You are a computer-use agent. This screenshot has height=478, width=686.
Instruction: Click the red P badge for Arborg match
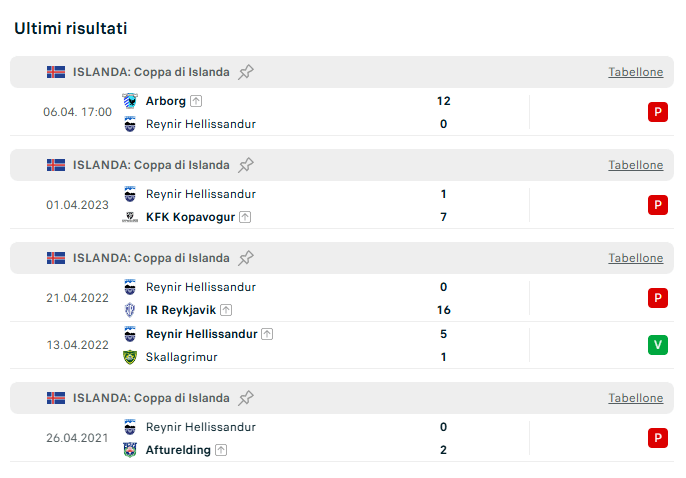point(657,112)
